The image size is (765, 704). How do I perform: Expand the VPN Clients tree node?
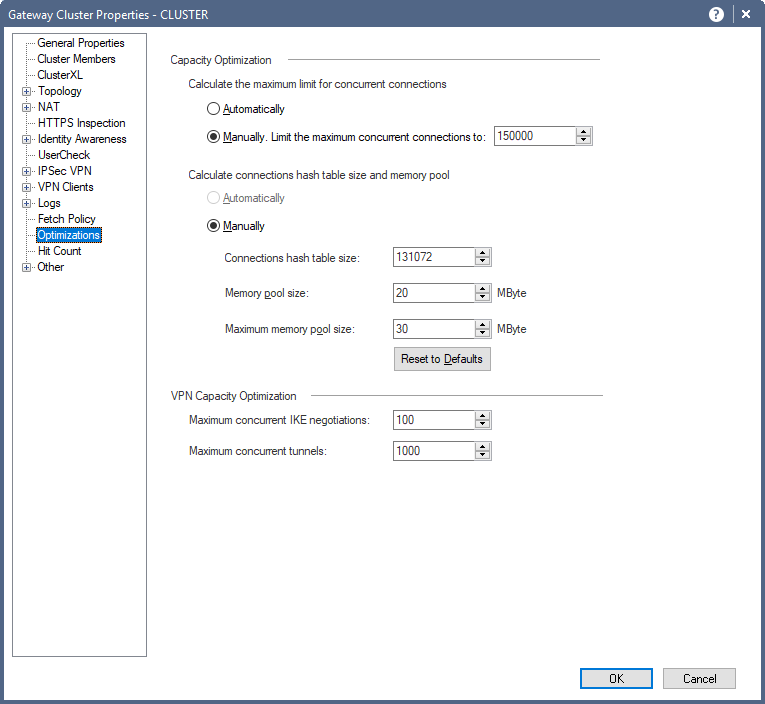point(26,187)
